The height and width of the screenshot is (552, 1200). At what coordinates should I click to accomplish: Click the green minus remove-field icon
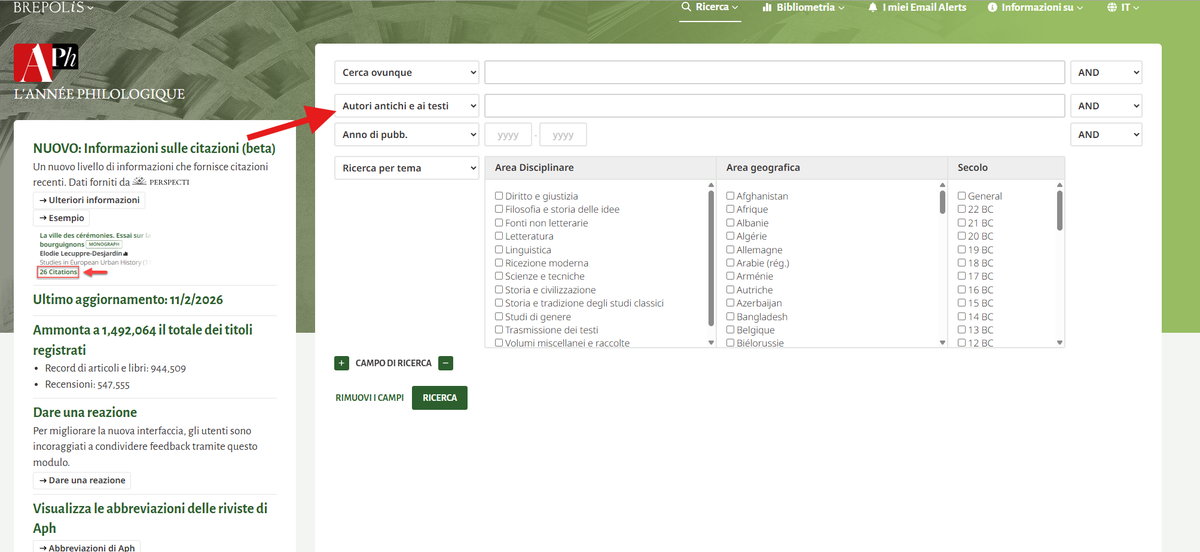click(x=446, y=363)
